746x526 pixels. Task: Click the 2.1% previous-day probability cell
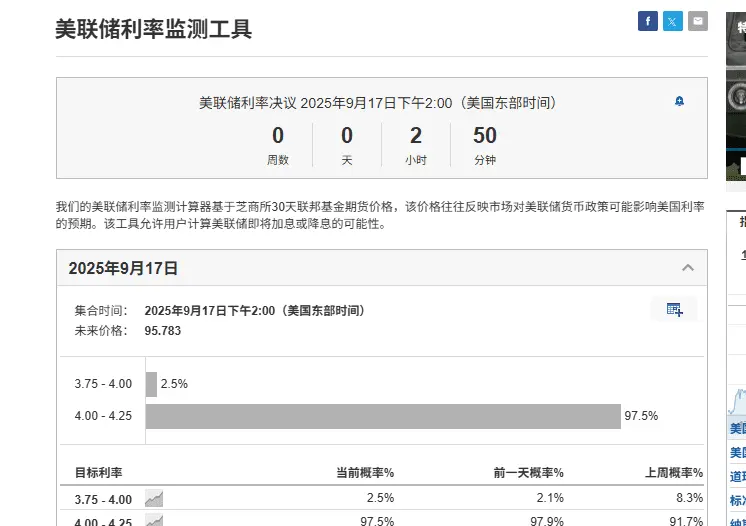pyautogui.click(x=550, y=498)
